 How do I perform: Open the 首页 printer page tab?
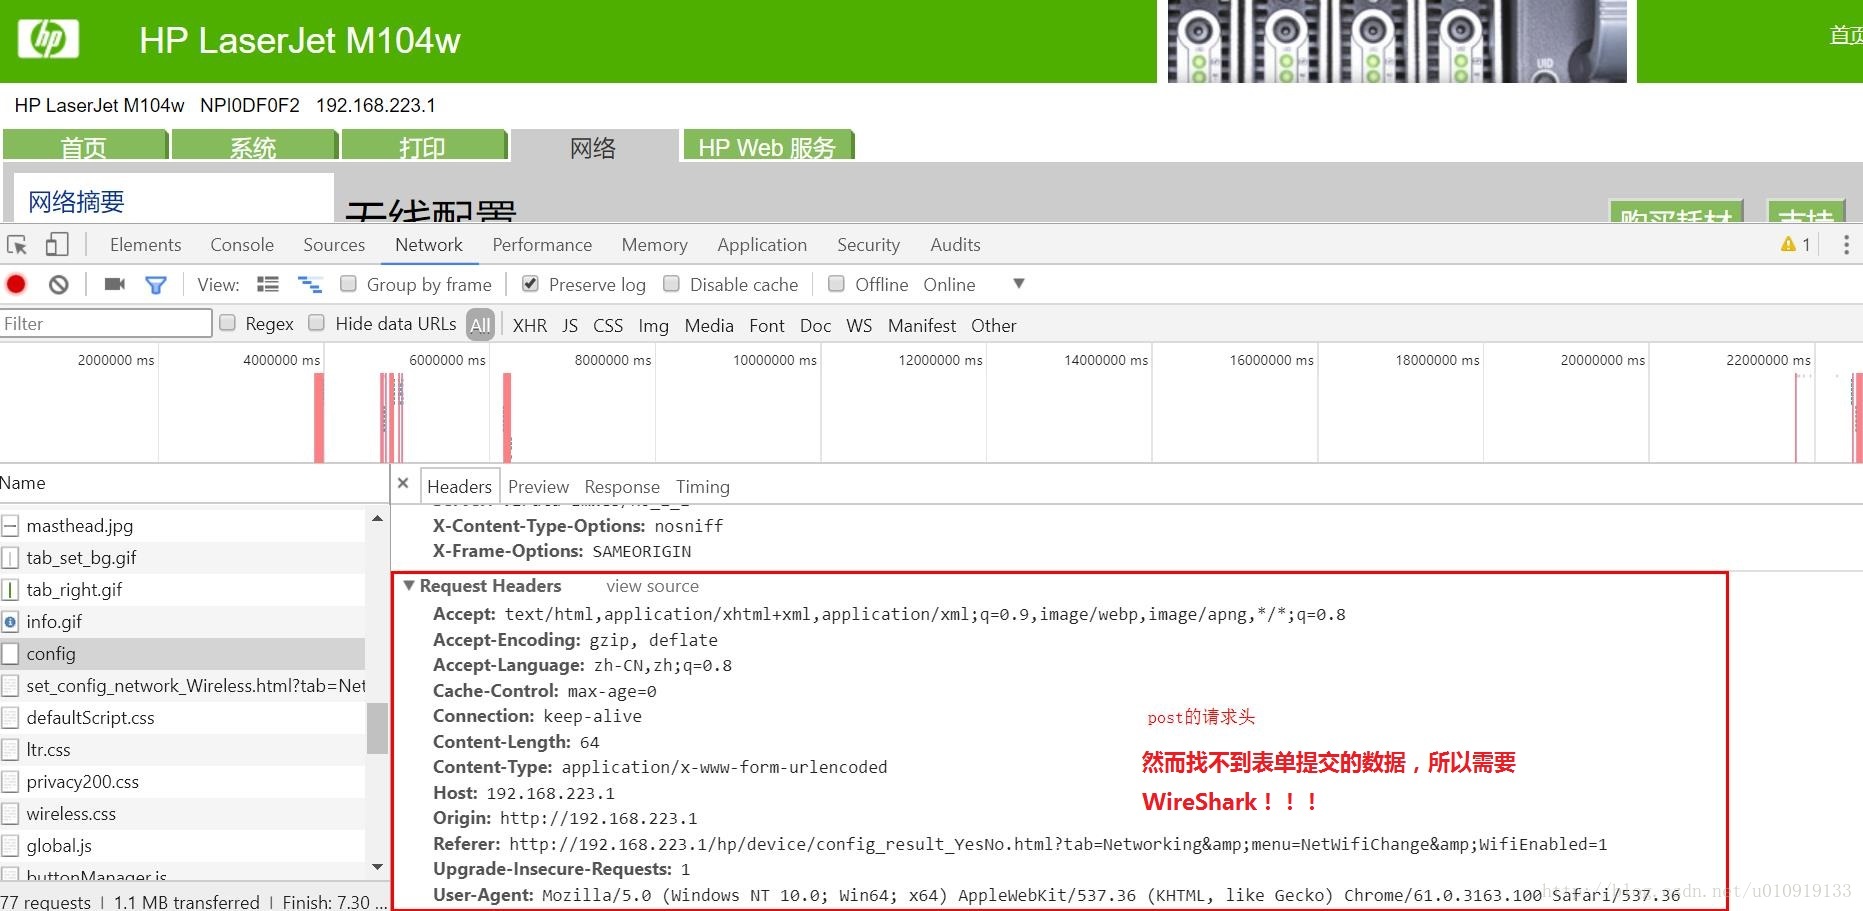pos(84,146)
